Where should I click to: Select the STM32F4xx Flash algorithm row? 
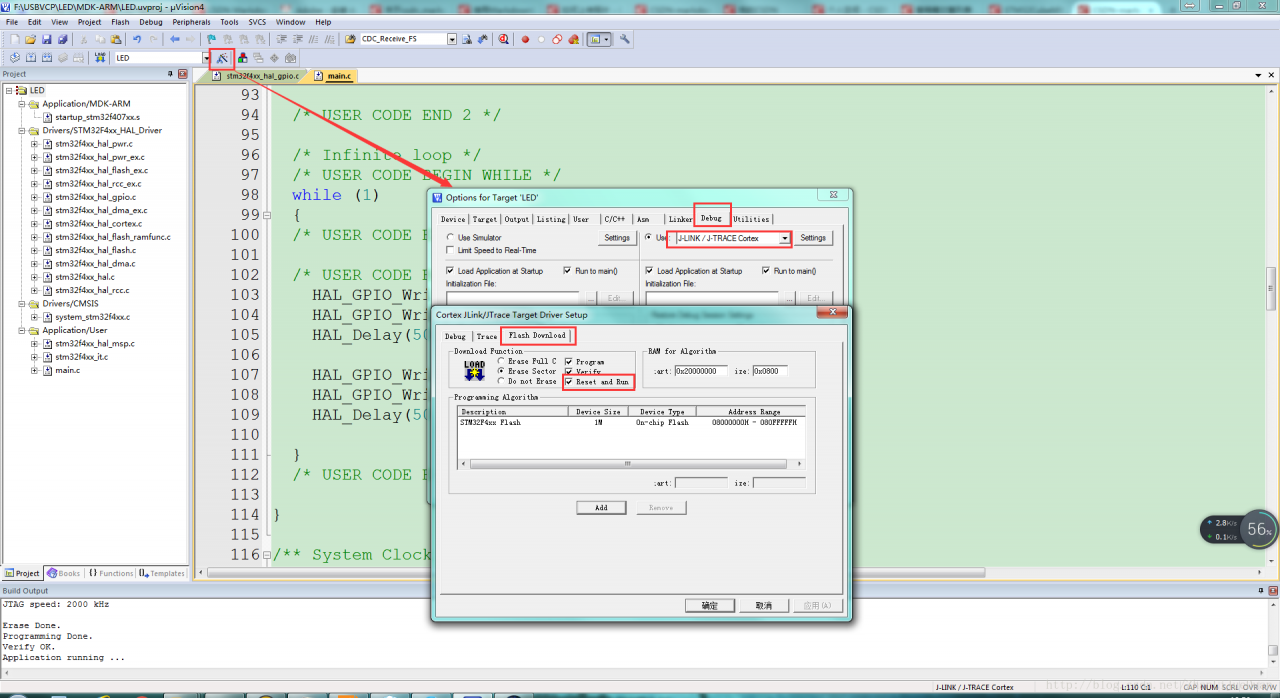630,422
